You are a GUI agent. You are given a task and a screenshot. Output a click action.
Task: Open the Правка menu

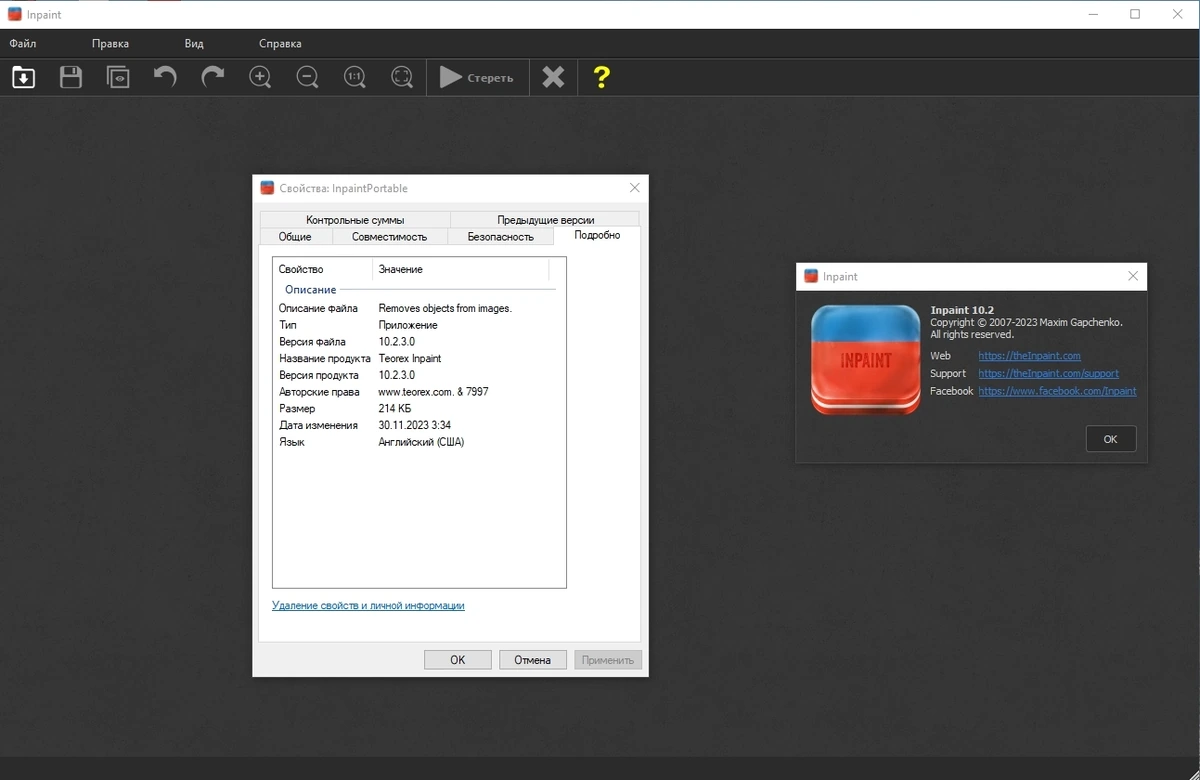[110, 44]
